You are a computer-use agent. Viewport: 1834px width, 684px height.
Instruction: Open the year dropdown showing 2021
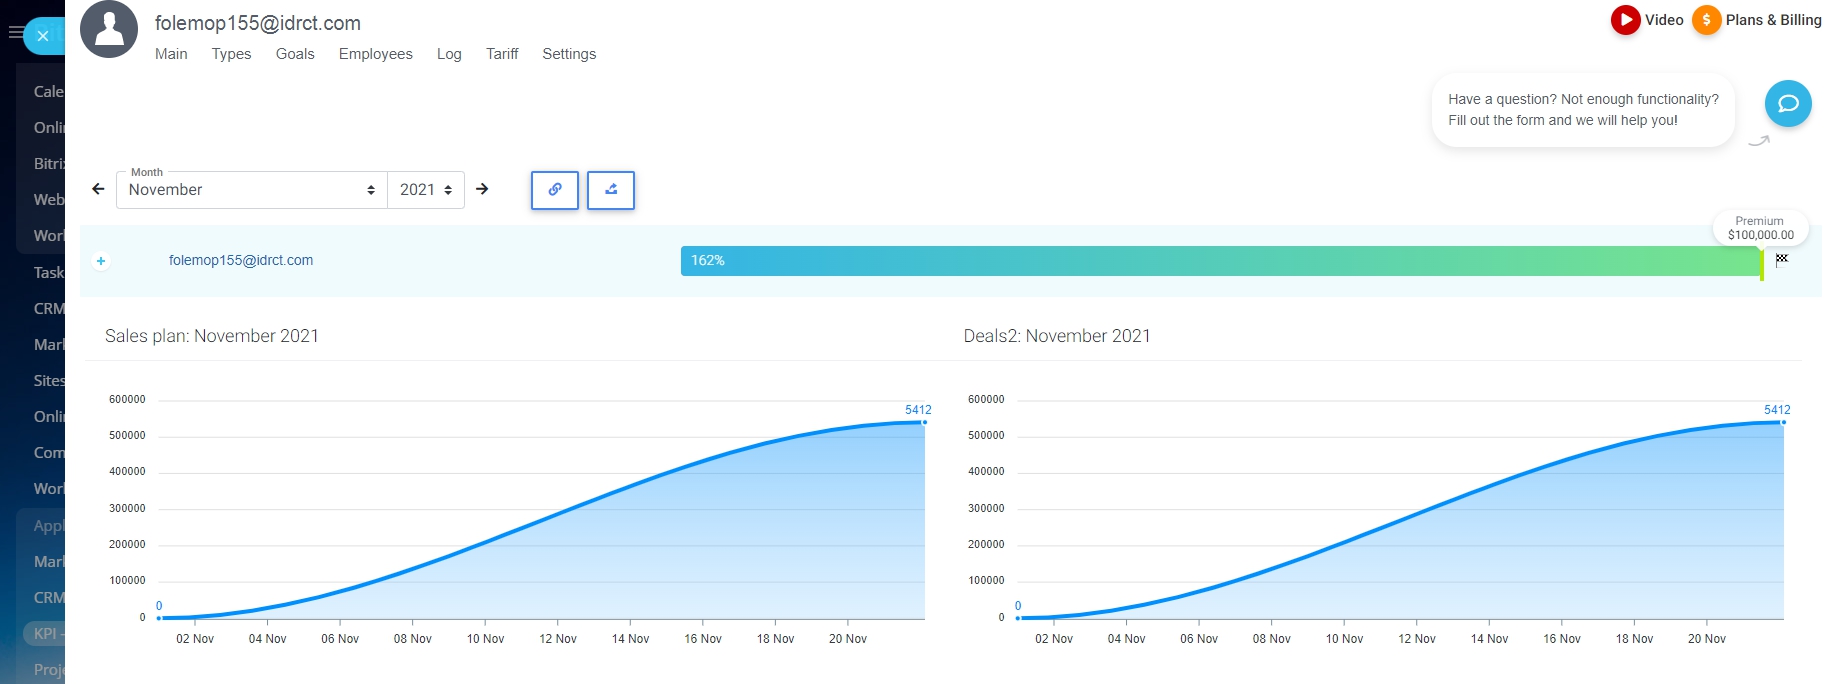pyautogui.click(x=425, y=190)
